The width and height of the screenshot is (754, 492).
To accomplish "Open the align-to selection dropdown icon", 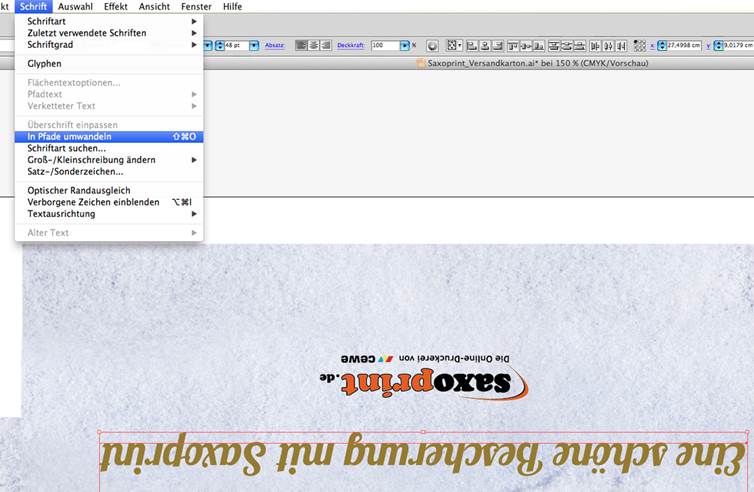I will pyautogui.click(x=454, y=46).
